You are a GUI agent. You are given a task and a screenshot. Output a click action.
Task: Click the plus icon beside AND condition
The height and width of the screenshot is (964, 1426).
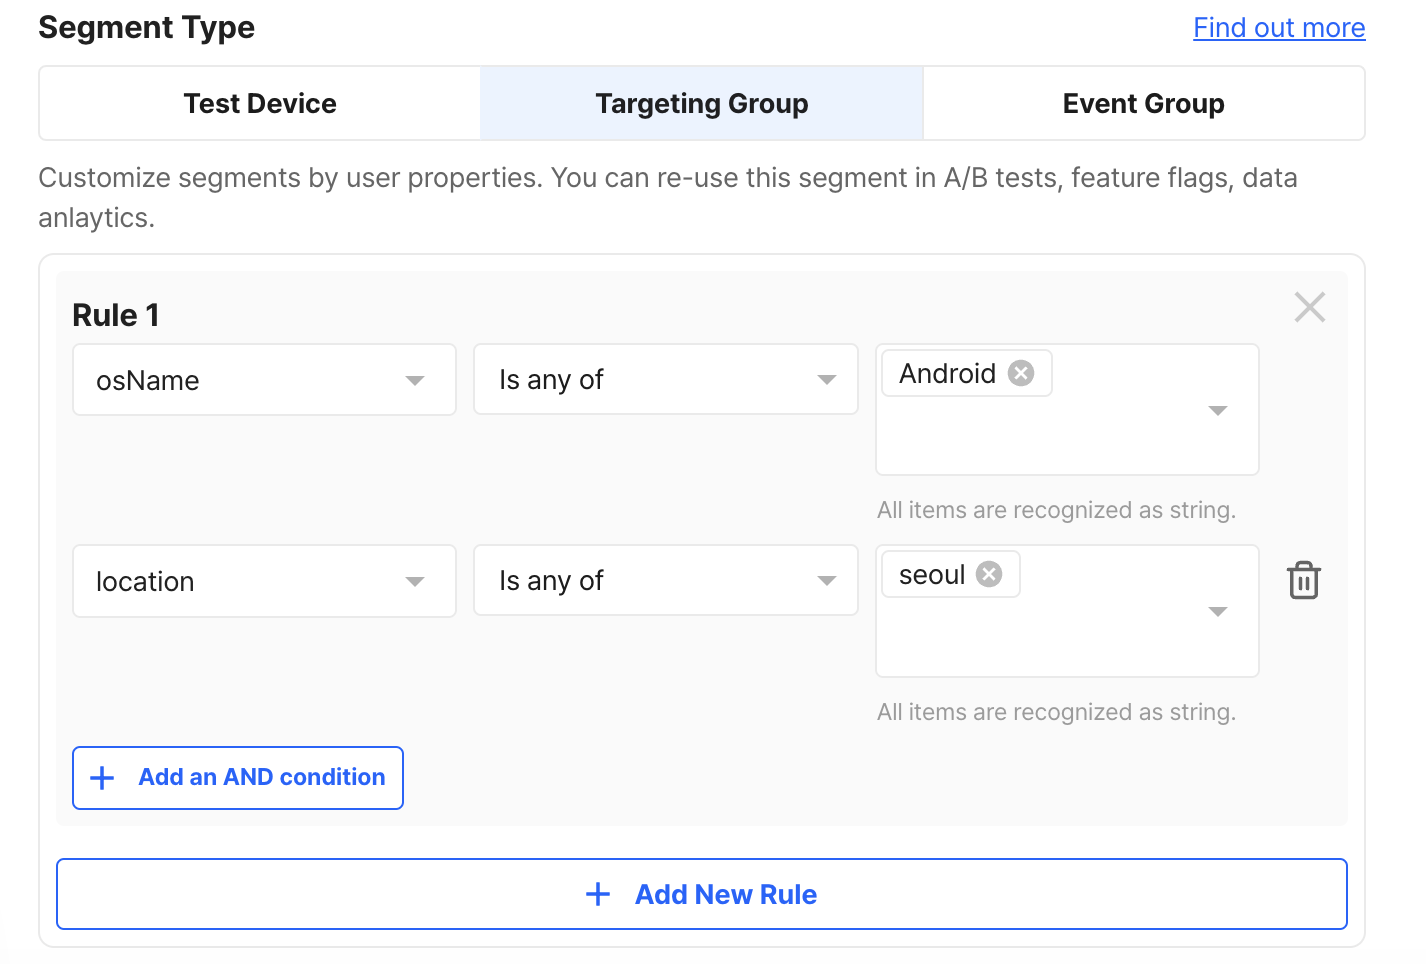point(103,778)
